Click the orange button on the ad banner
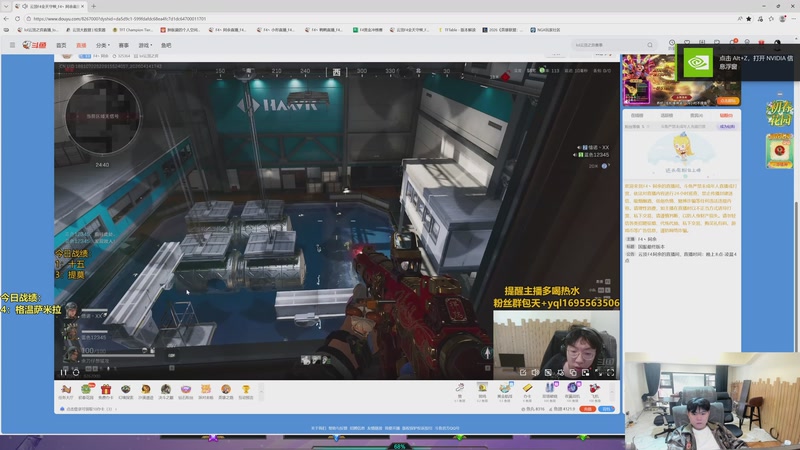This screenshot has width=800, height=450. pos(727,101)
